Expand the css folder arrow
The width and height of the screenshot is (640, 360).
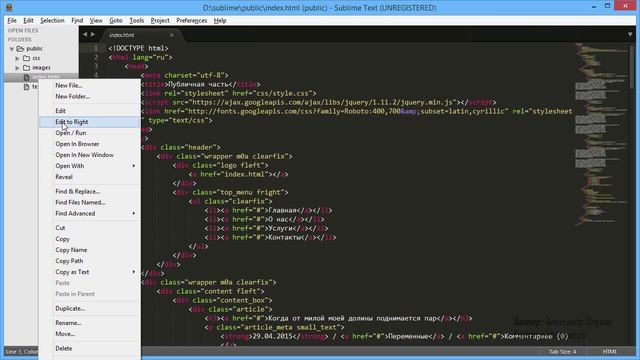pos(17,58)
